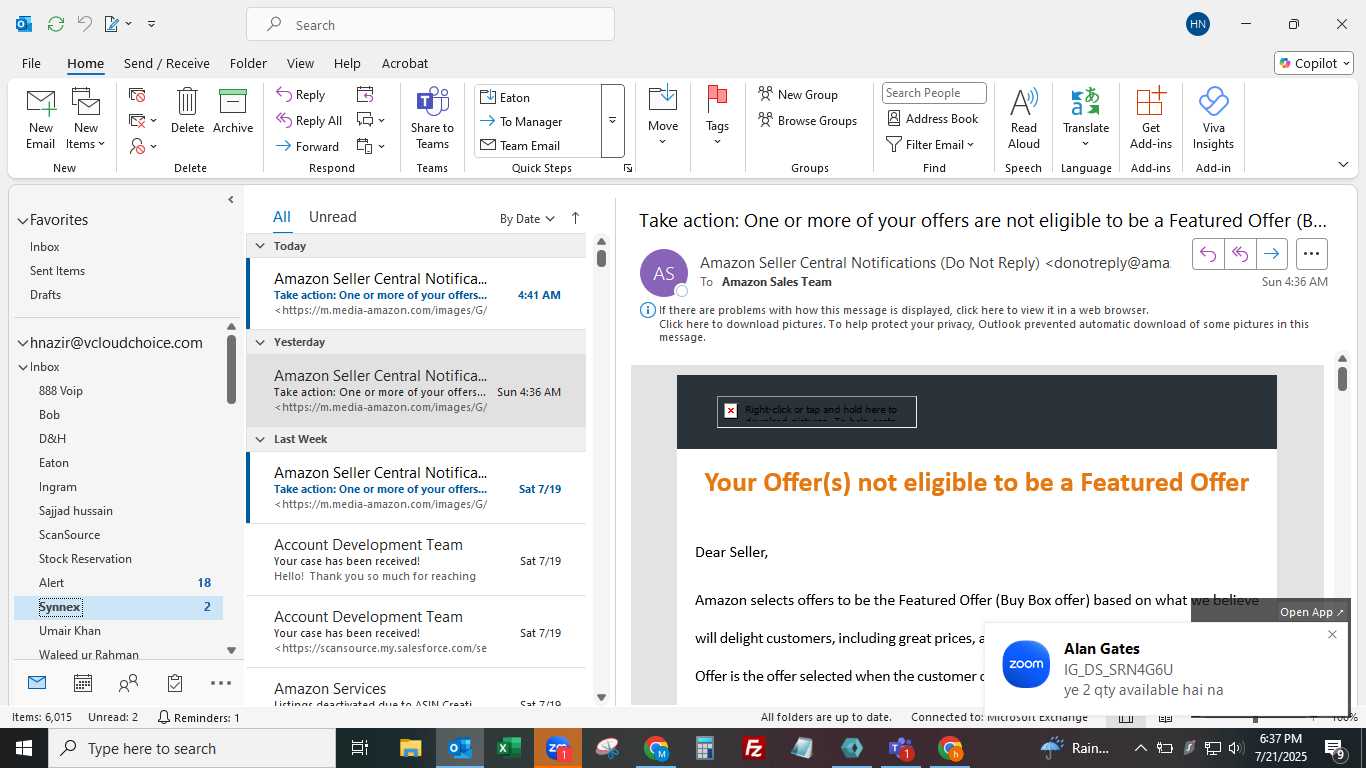The width and height of the screenshot is (1366, 768).
Task: Switch to the Send / Receive tab
Action: point(167,63)
